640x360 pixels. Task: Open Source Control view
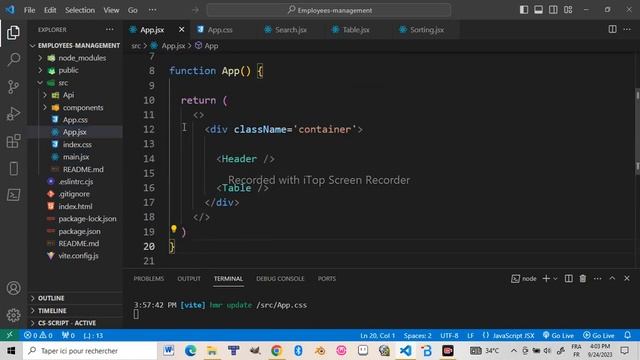pos(13,87)
